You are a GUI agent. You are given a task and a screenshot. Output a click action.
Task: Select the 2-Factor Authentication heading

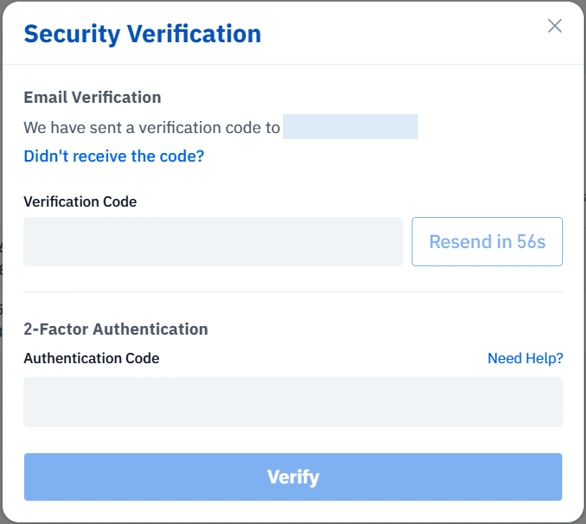116,329
